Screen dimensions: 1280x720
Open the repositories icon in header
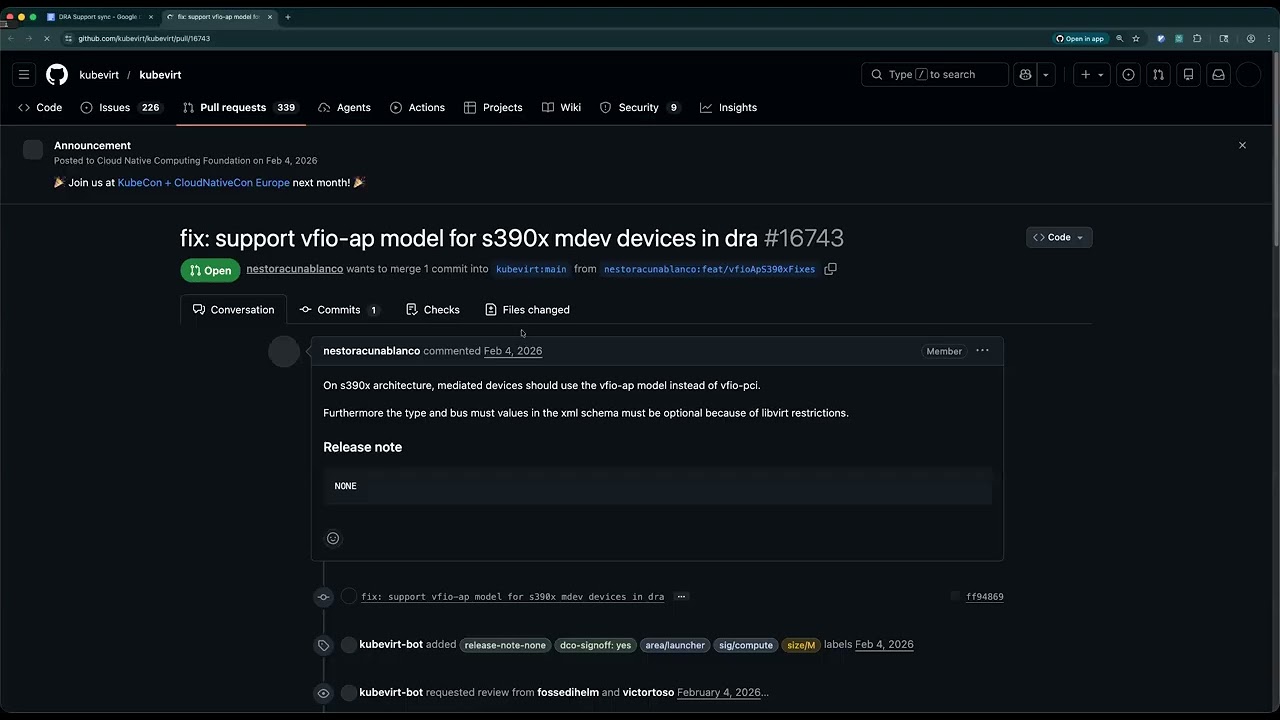pos(1188,75)
